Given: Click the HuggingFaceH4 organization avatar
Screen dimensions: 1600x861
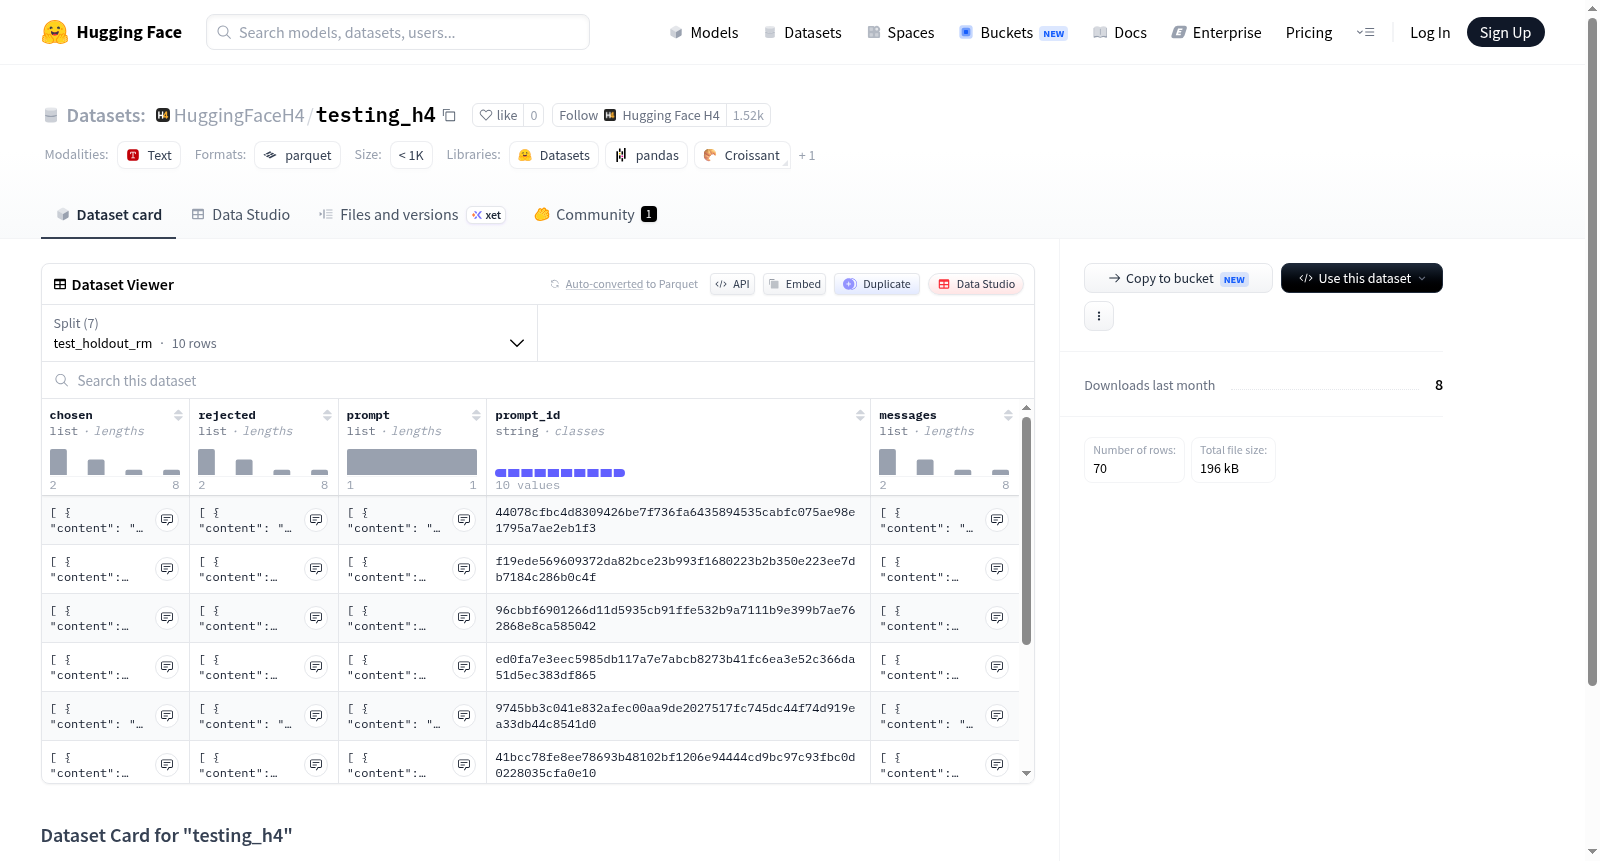Looking at the screenshot, I should [163, 115].
